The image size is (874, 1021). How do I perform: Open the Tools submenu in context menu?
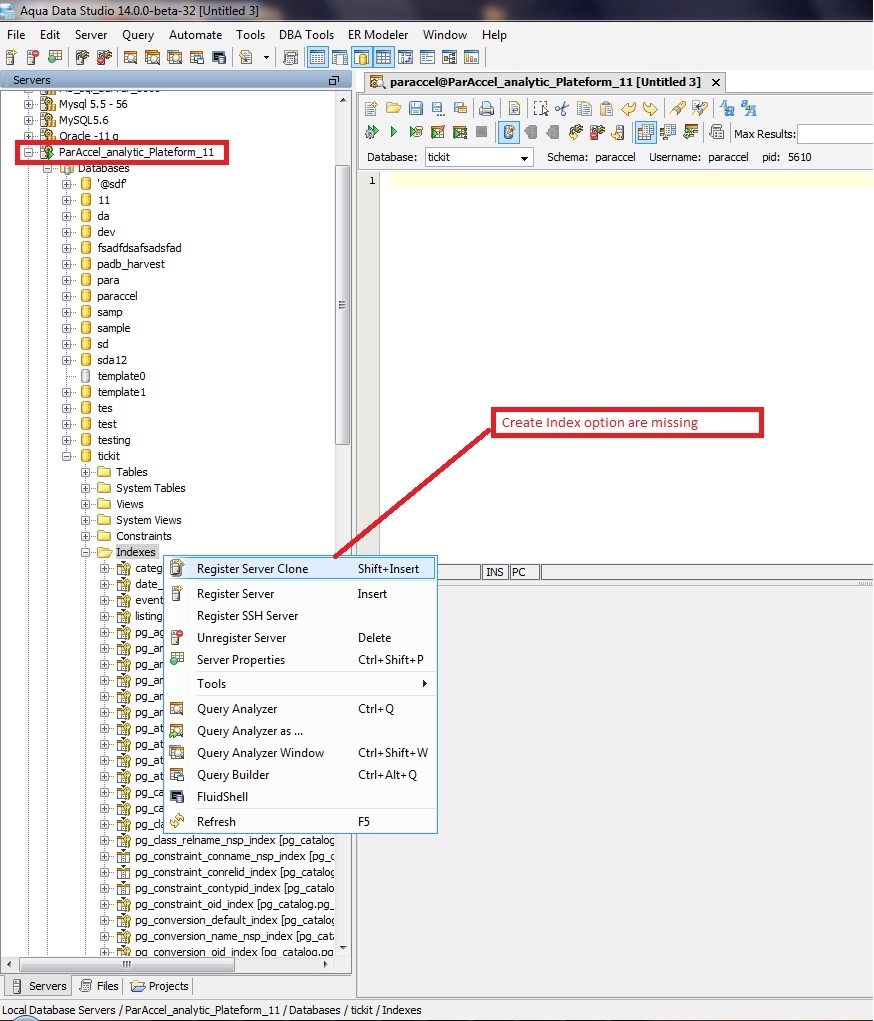point(301,684)
